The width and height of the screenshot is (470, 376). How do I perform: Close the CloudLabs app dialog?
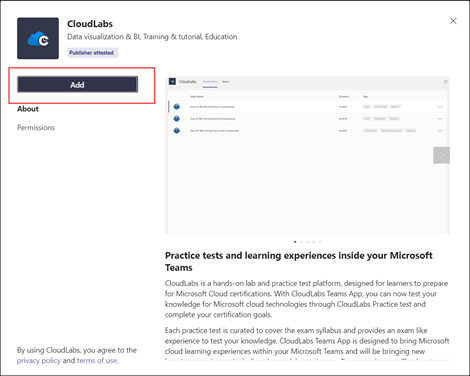click(453, 21)
